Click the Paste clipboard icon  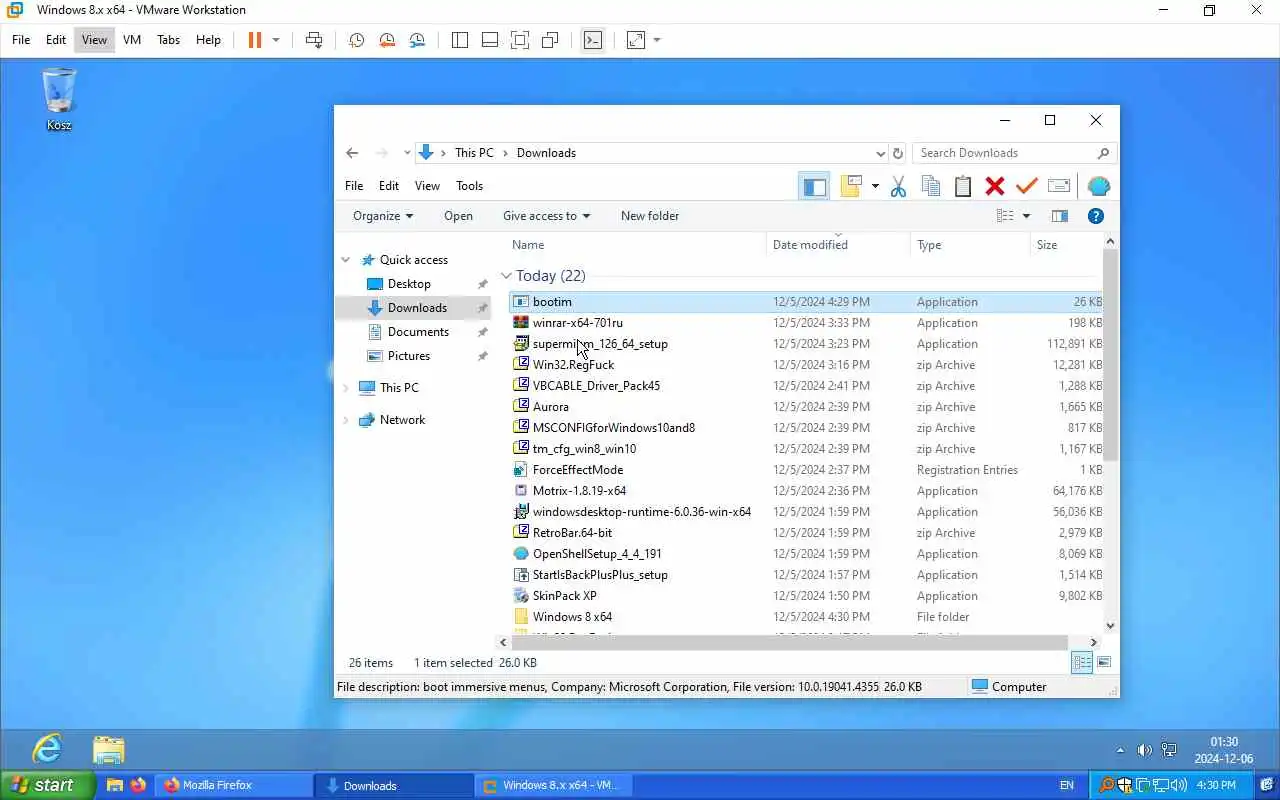click(962, 186)
